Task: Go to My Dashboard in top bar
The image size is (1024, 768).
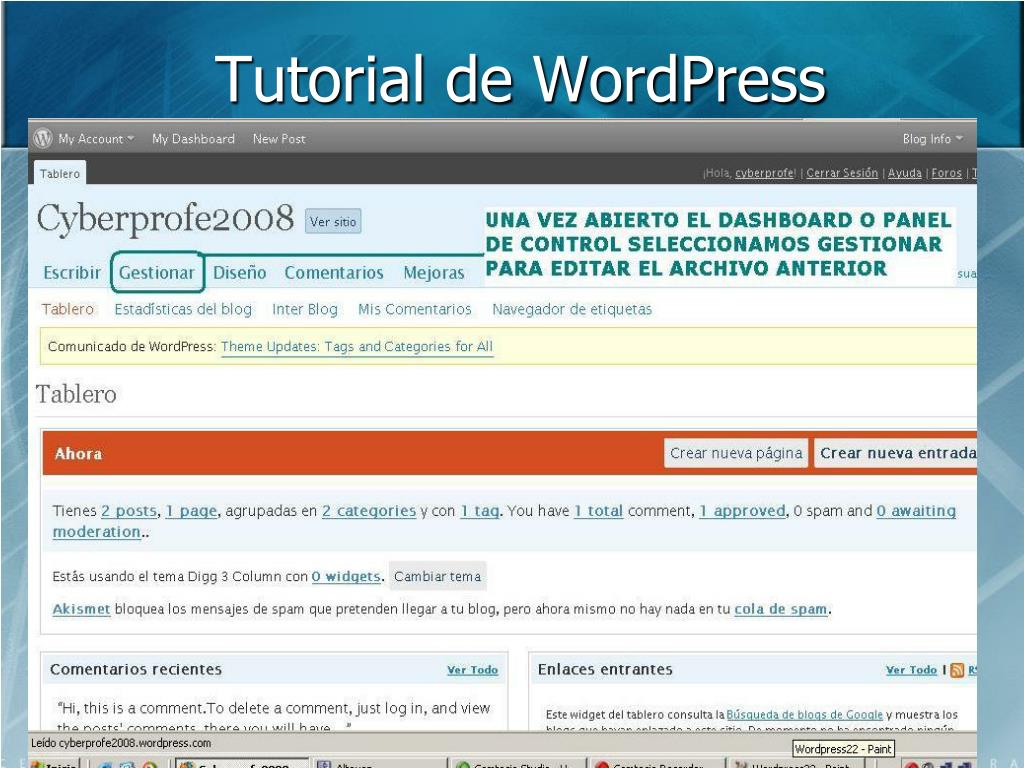Action: (x=193, y=138)
